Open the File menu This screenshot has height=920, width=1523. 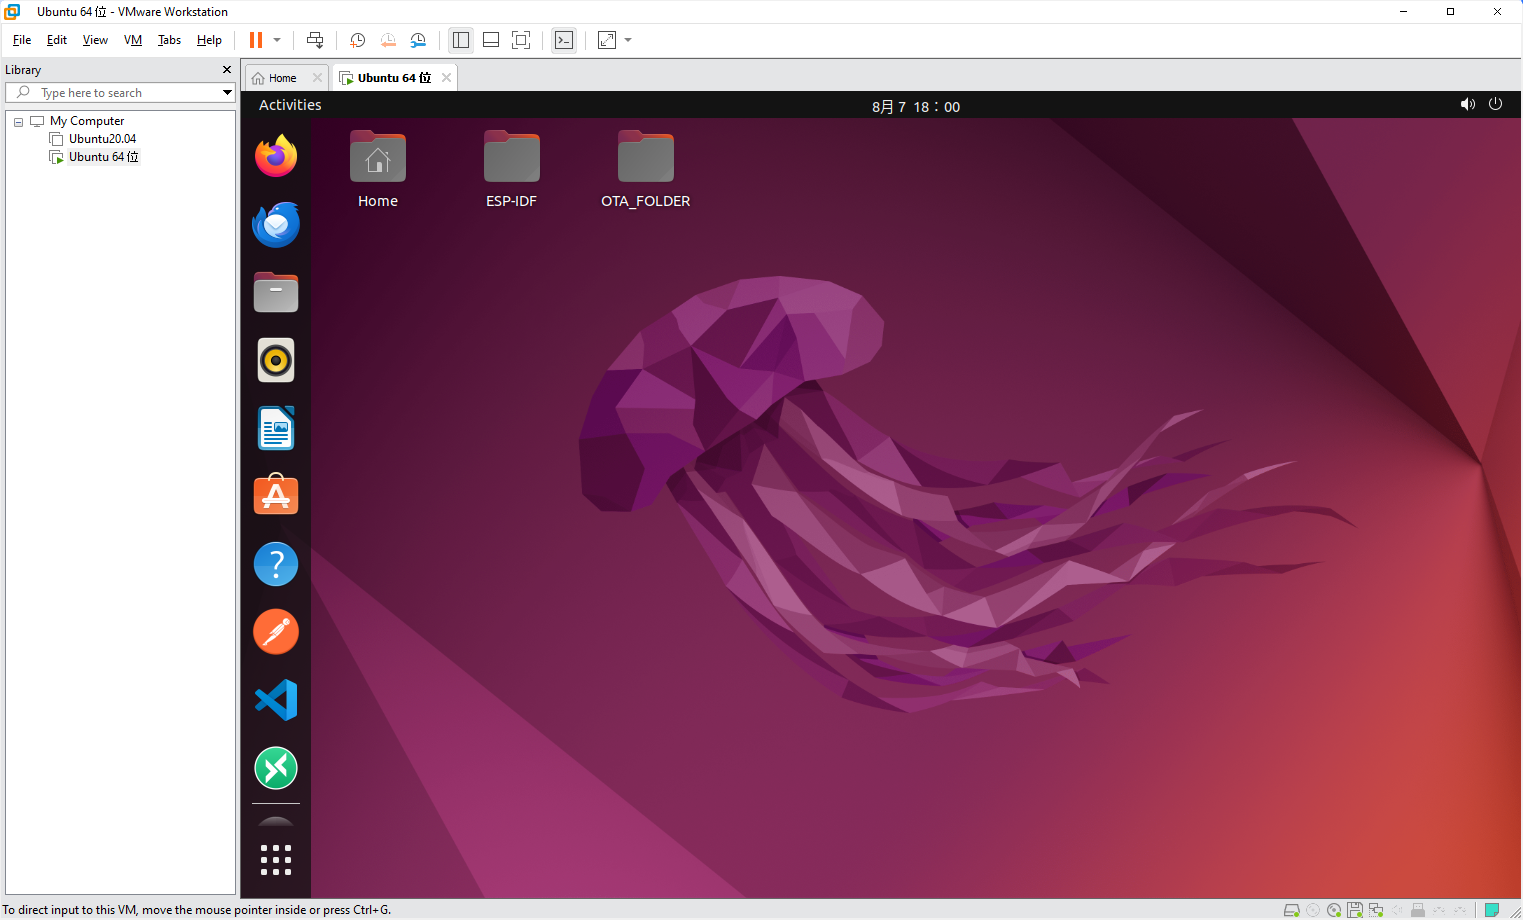pyautogui.click(x=22, y=40)
